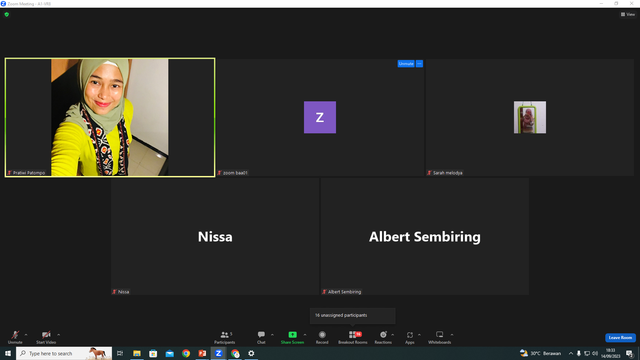Open PowerPoint from the taskbar
640x360 pixels.
coord(202,353)
